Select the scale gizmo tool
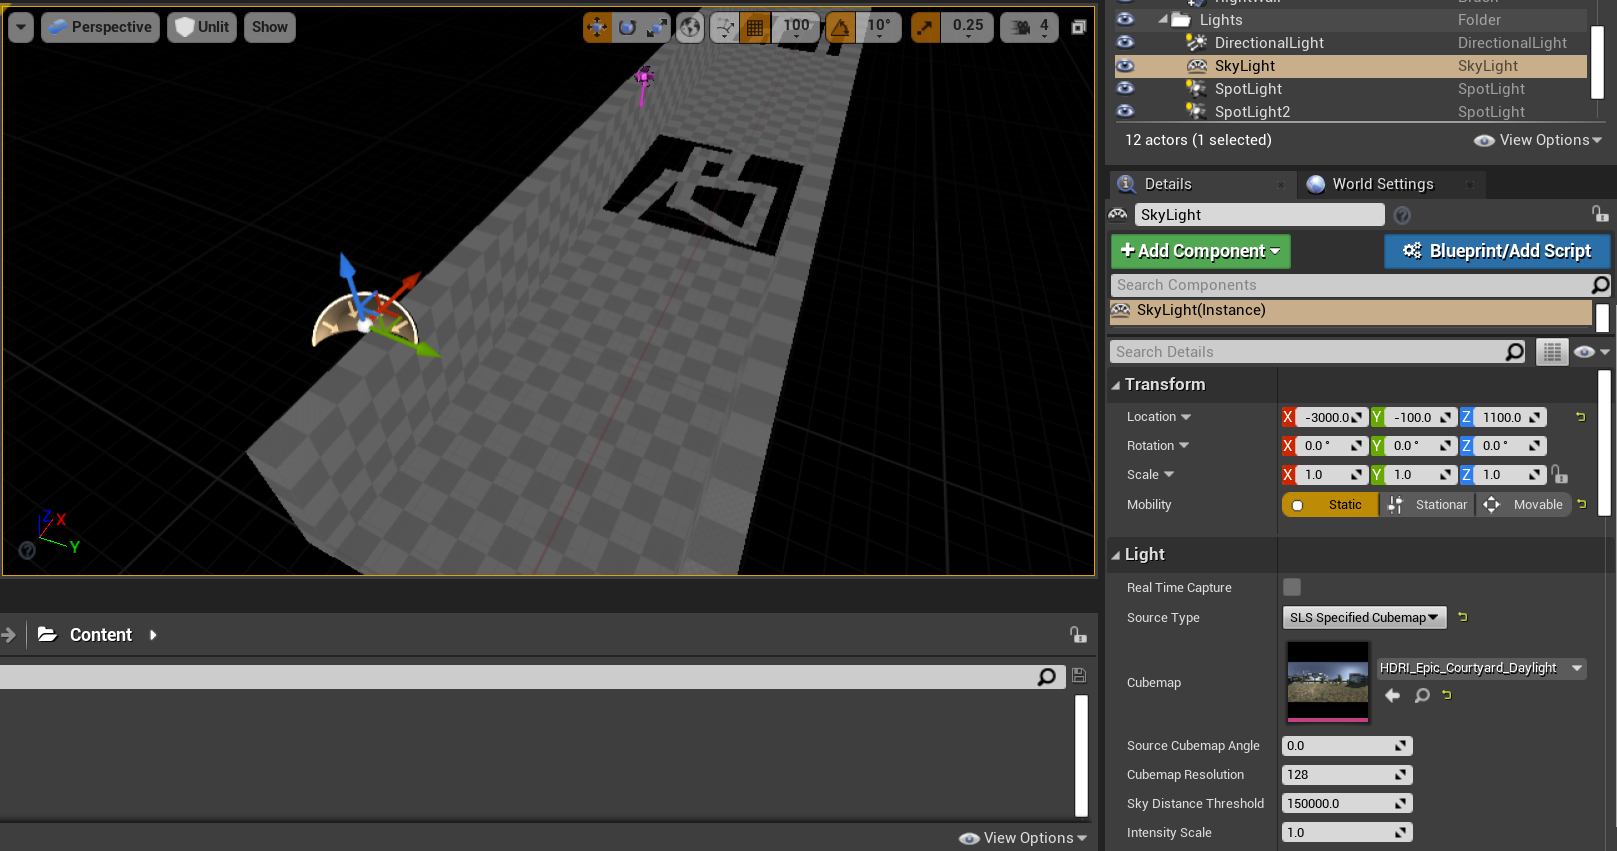 coord(656,27)
